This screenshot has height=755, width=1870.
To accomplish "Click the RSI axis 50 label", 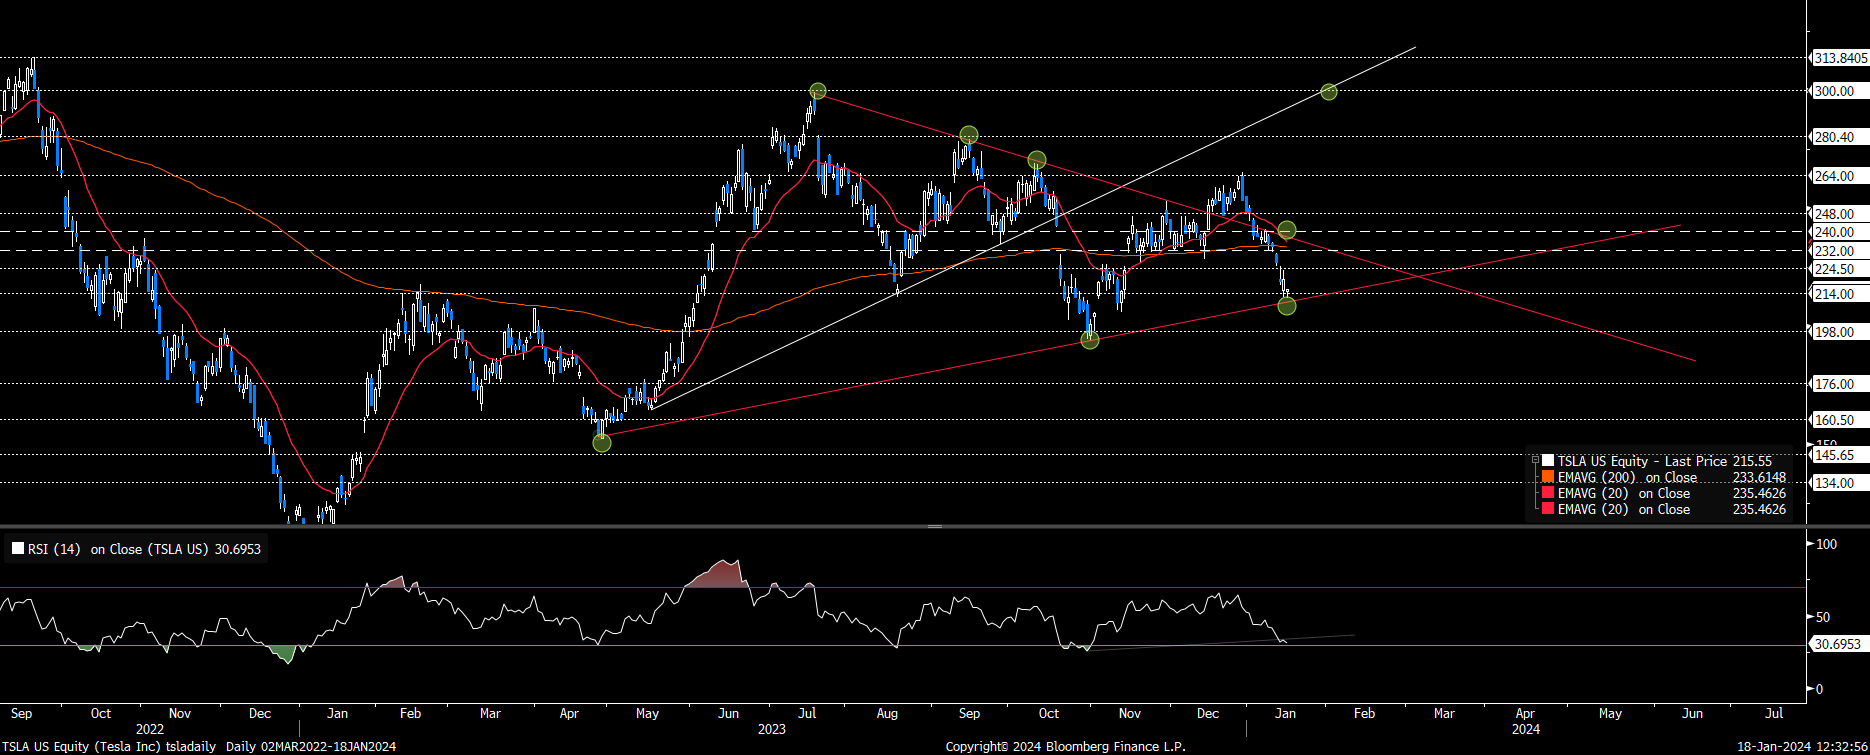I will 1823,617.
